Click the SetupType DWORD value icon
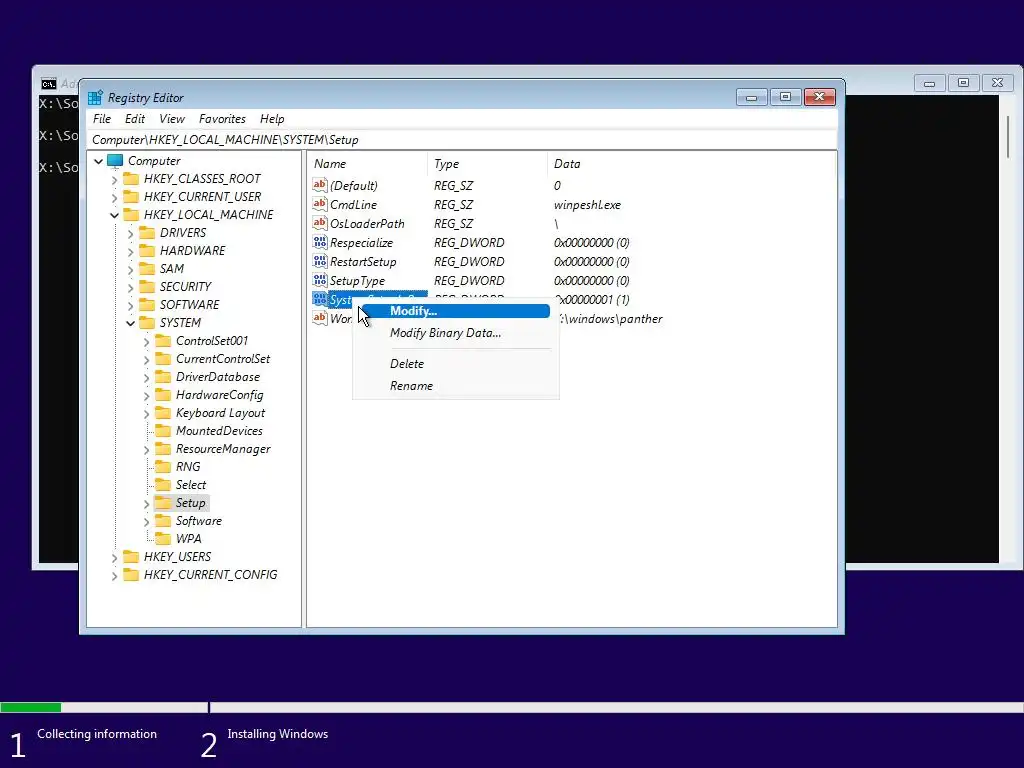 tap(319, 280)
